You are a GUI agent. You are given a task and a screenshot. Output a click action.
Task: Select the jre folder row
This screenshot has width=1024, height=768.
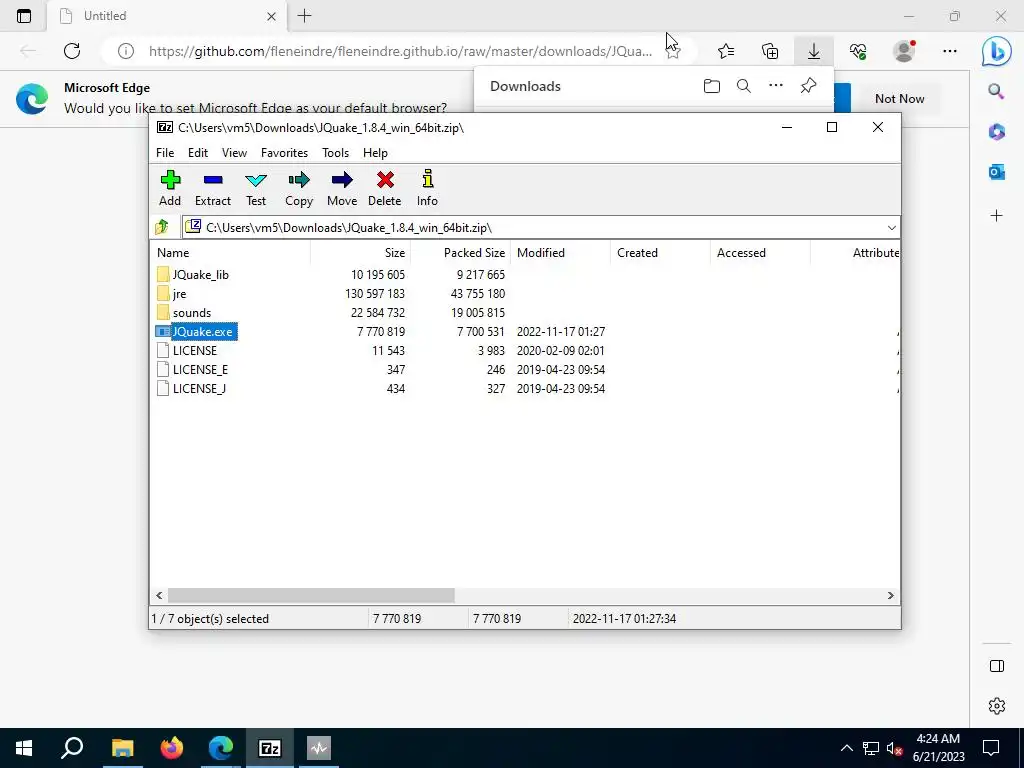point(172,293)
